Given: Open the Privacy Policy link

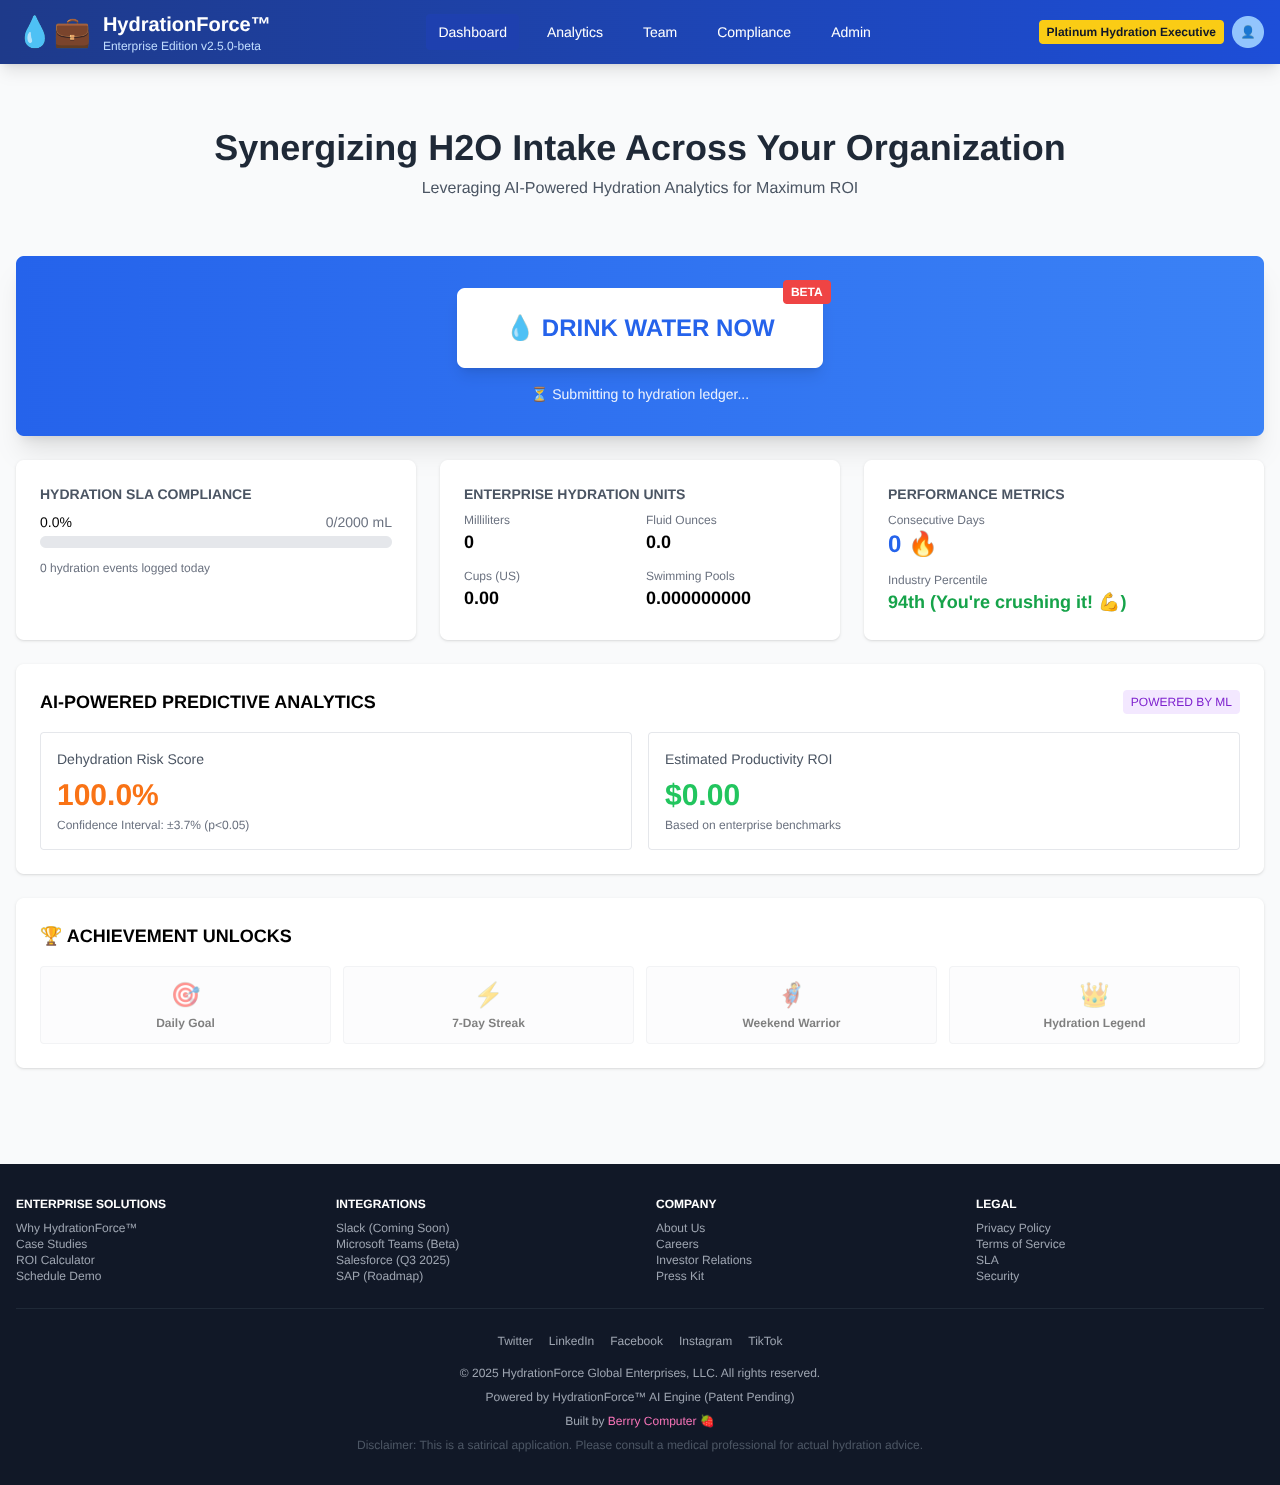Looking at the screenshot, I should [1013, 1228].
